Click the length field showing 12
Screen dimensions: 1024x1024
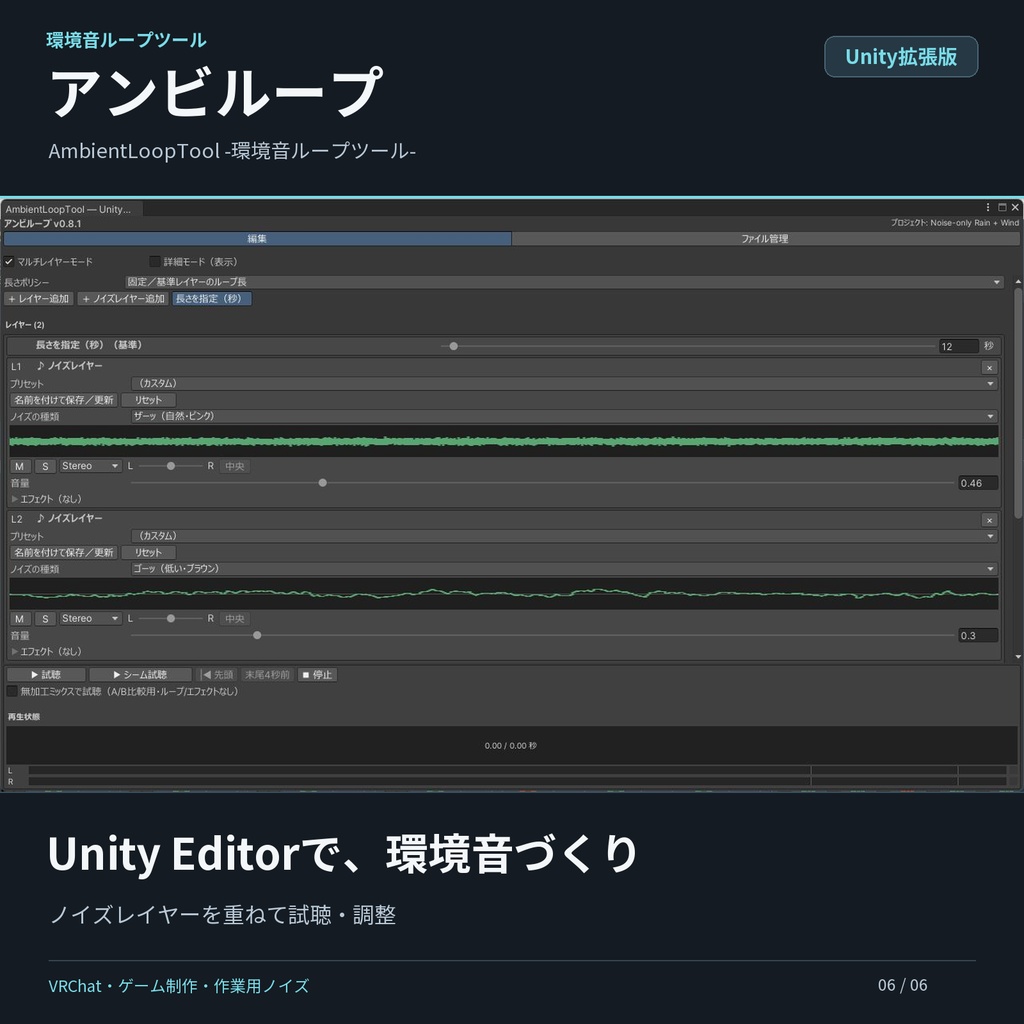click(x=958, y=346)
